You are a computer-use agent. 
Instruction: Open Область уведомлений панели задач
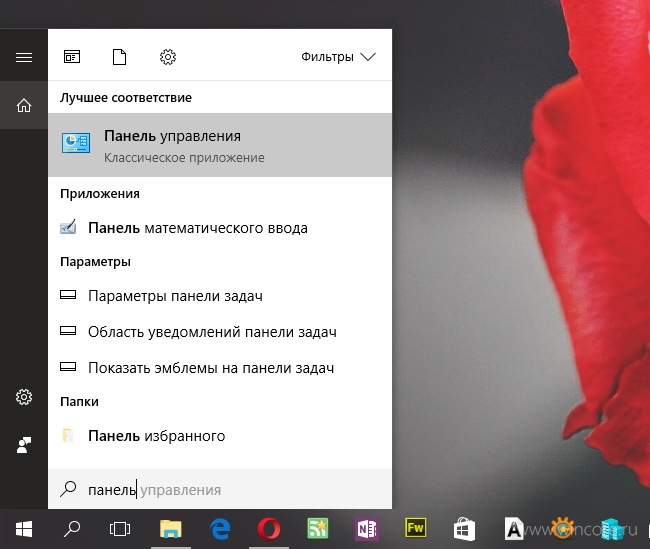pyautogui.click(x=220, y=332)
